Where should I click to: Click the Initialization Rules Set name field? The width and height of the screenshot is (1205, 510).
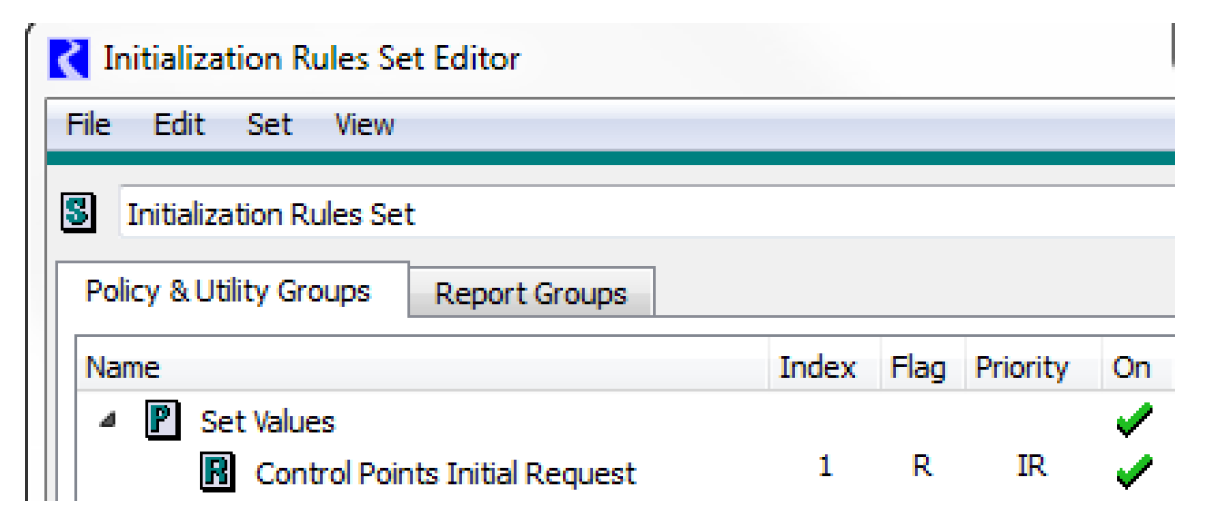click(640, 214)
